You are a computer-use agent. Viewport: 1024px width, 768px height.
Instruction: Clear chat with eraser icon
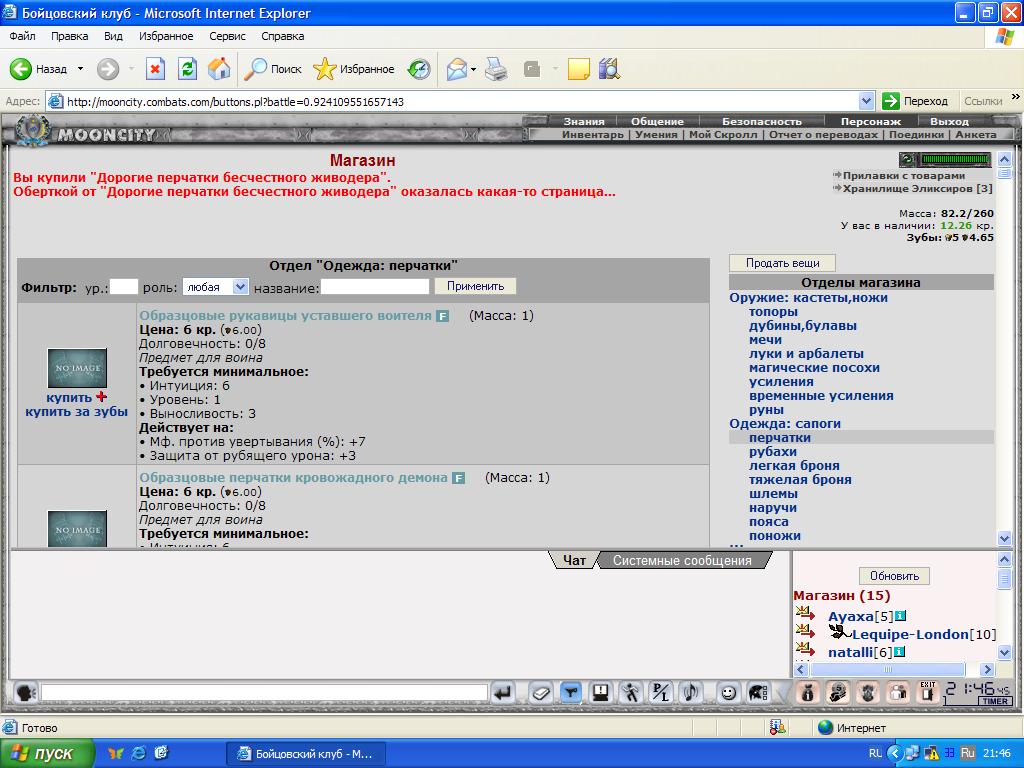[x=541, y=692]
